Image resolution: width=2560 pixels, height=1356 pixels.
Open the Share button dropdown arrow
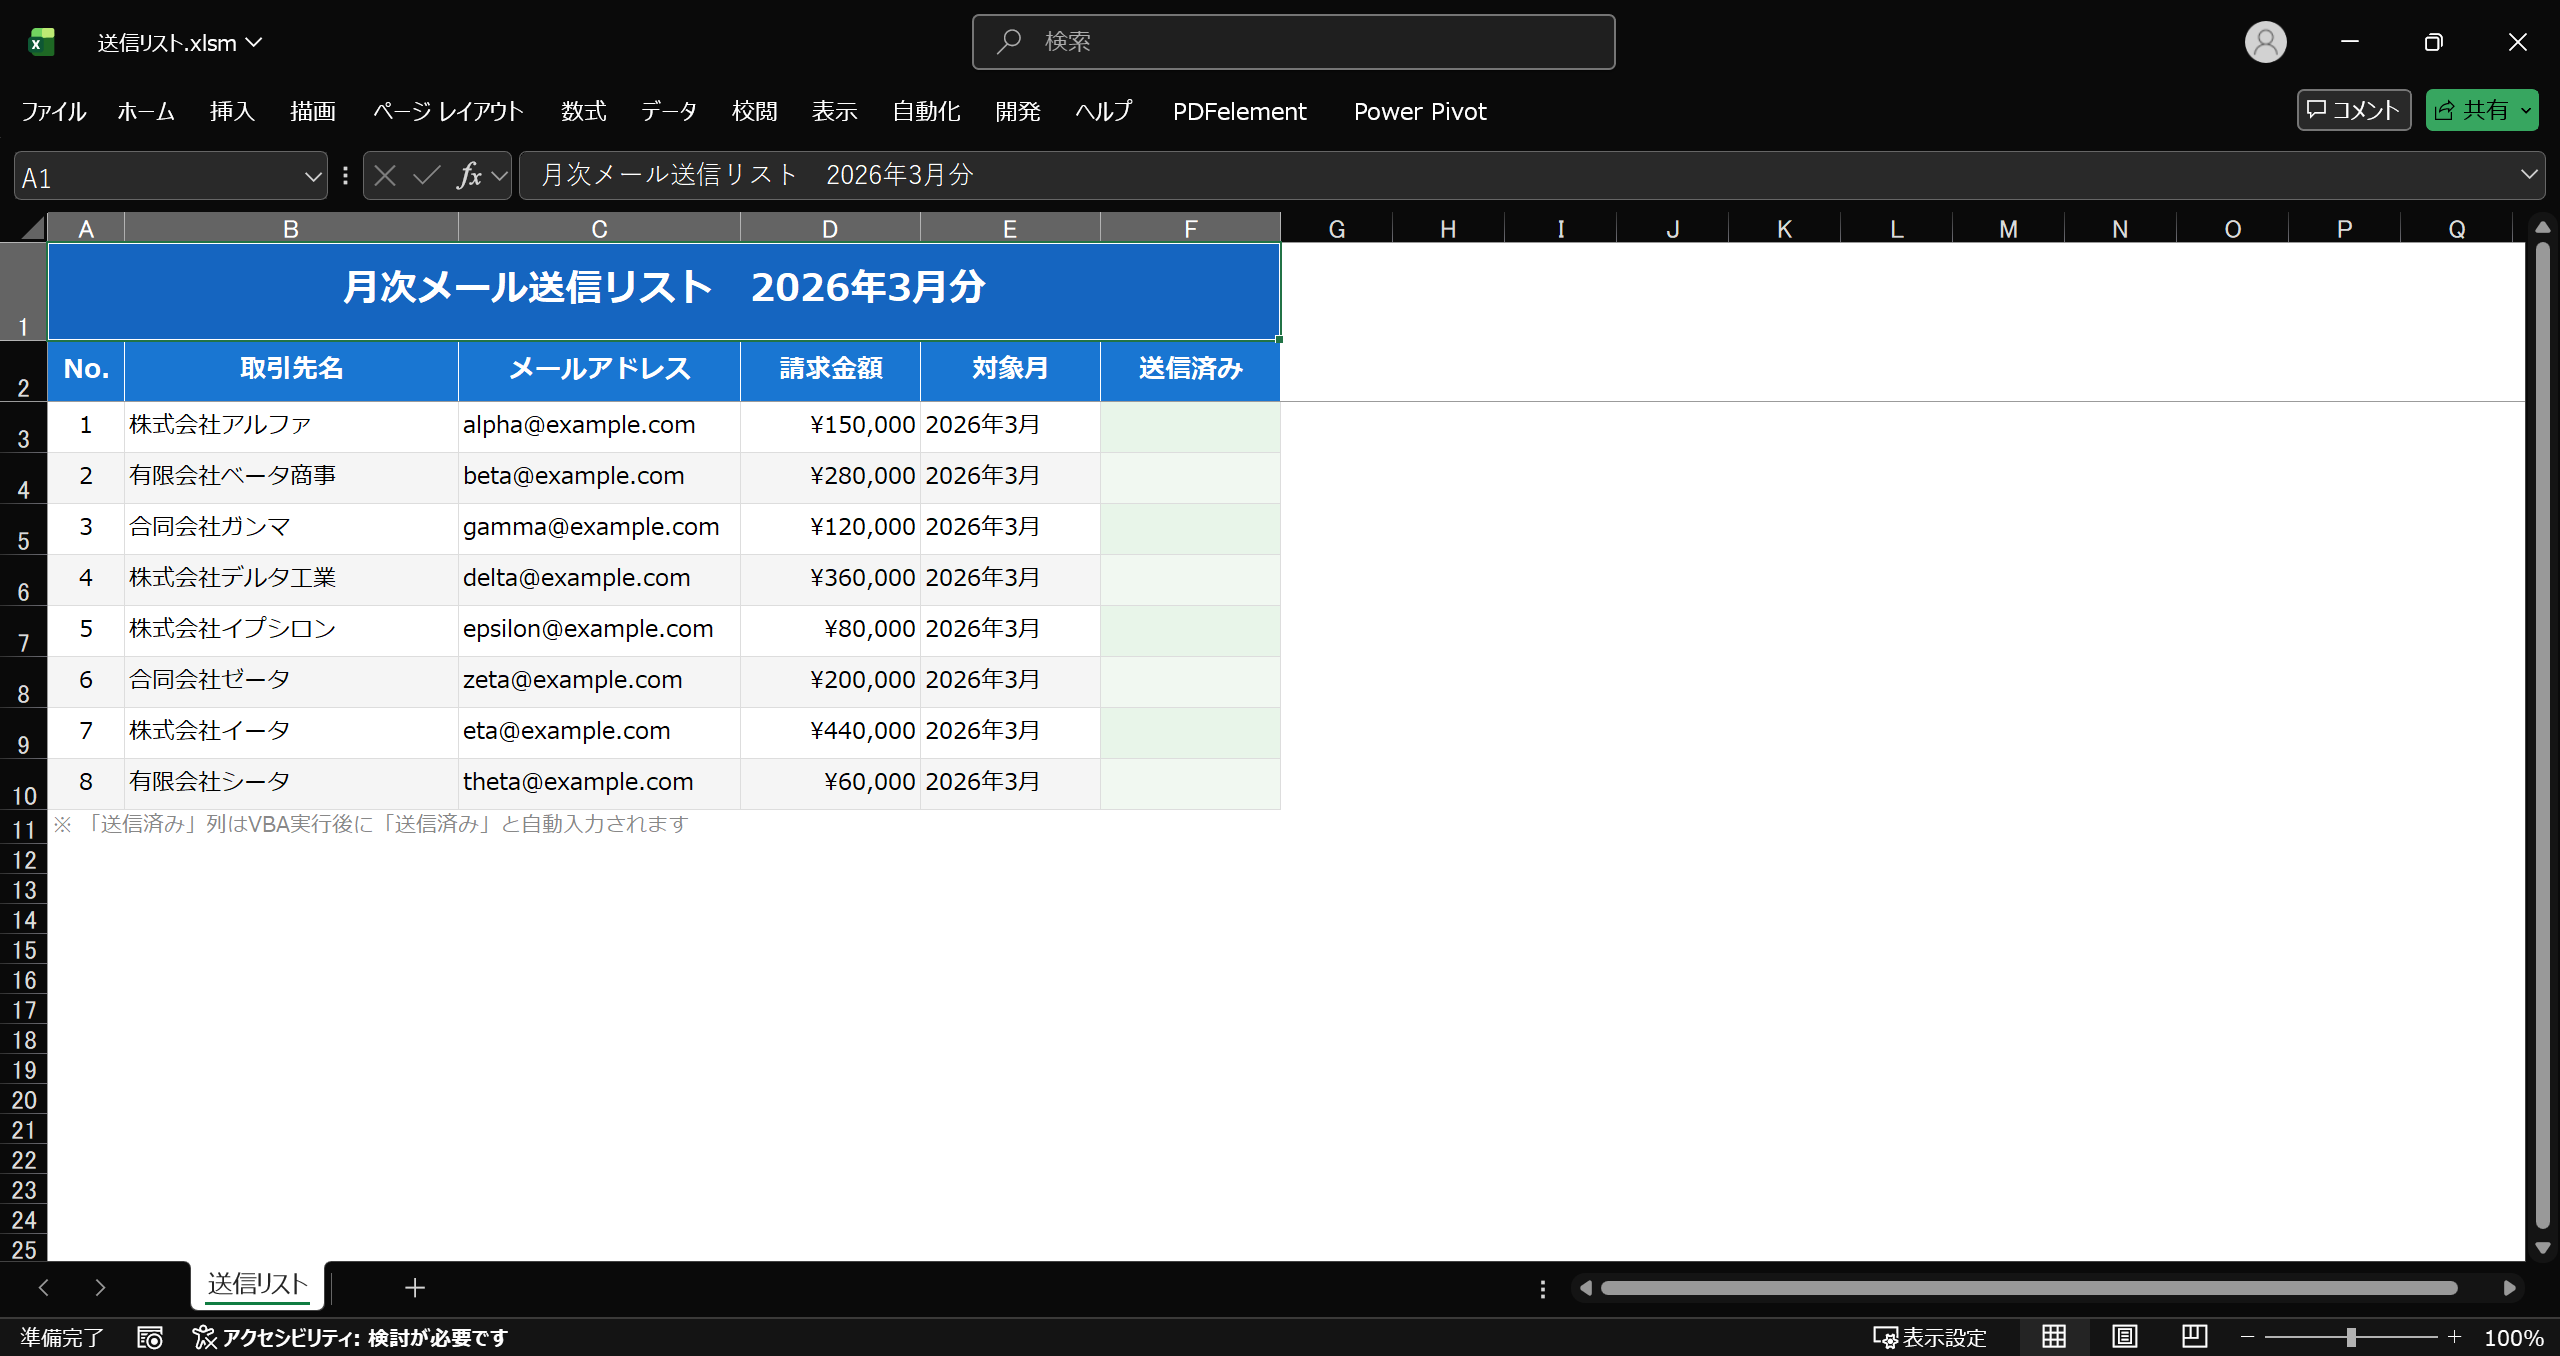pos(2526,111)
